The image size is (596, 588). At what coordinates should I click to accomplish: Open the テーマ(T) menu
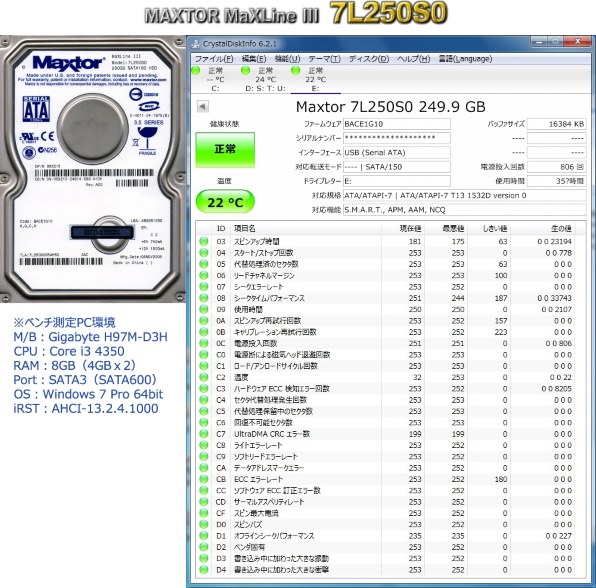click(x=324, y=59)
